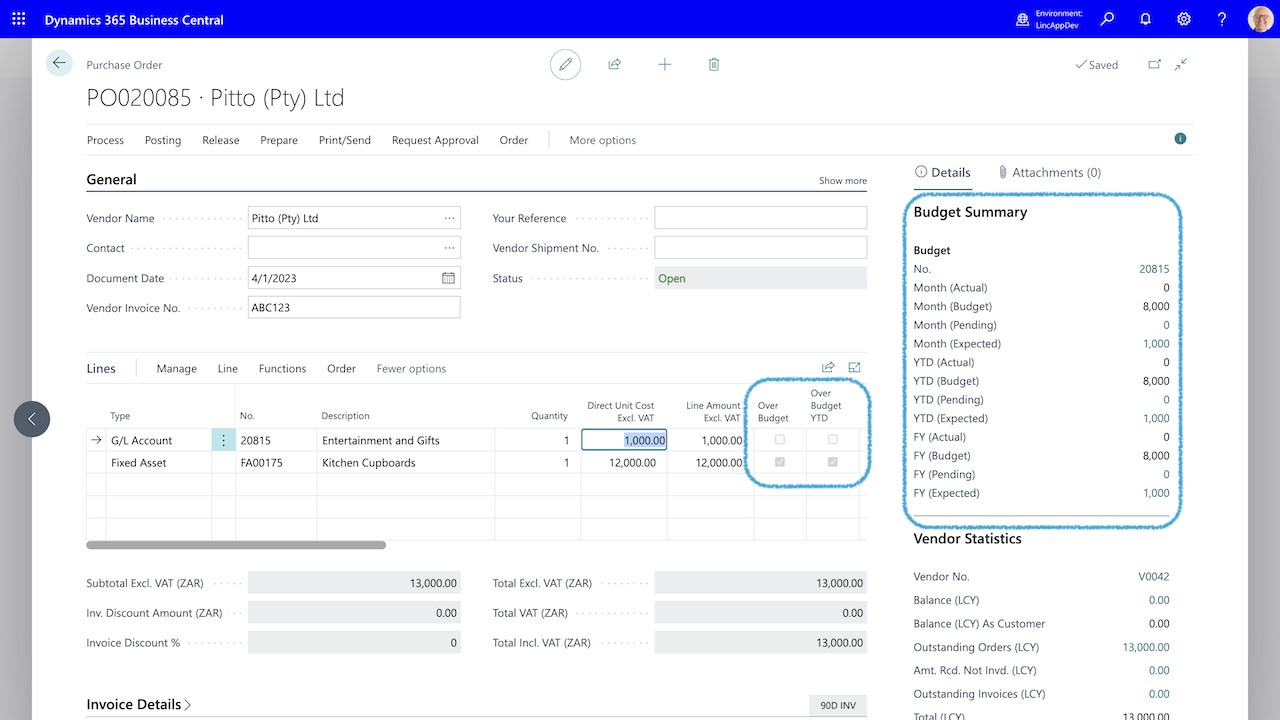Expand the Invoice Details section
1280x720 pixels.
(x=139, y=704)
